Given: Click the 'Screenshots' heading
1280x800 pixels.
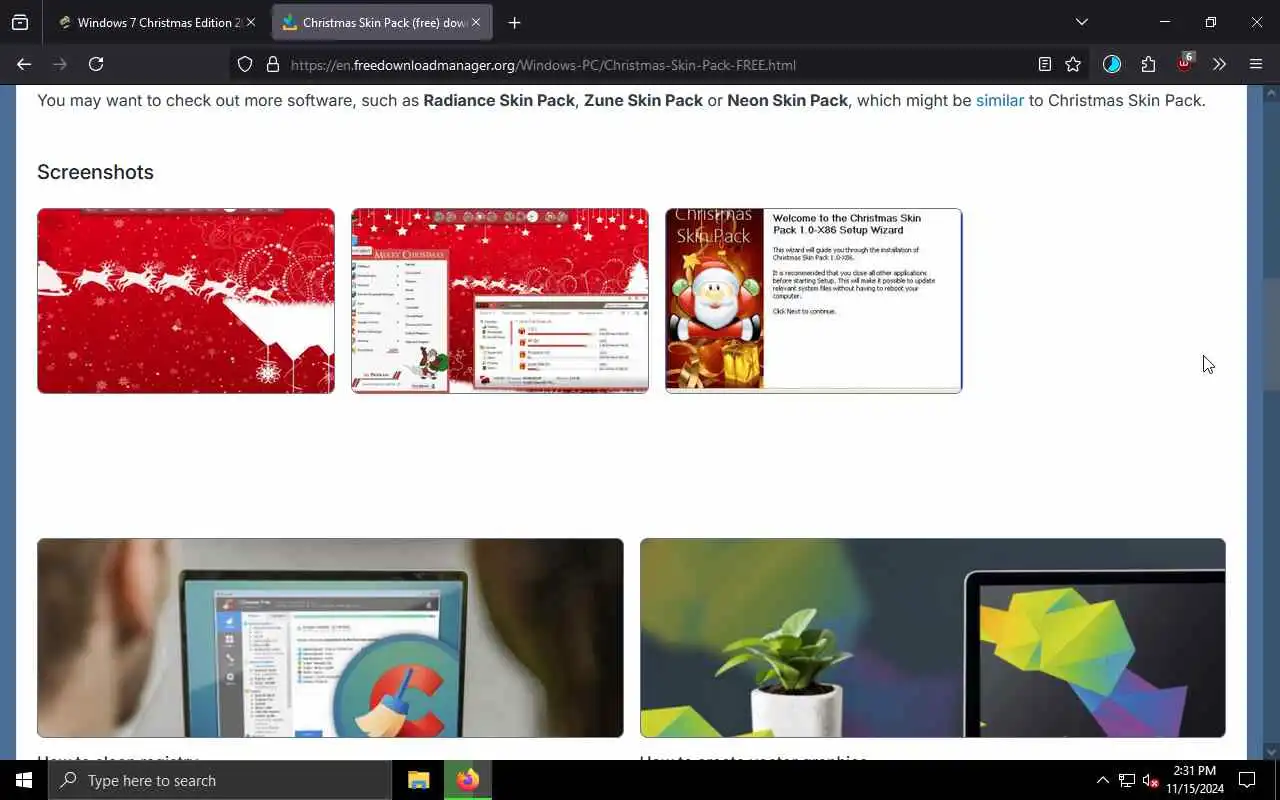Looking at the screenshot, I should click(x=95, y=172).
